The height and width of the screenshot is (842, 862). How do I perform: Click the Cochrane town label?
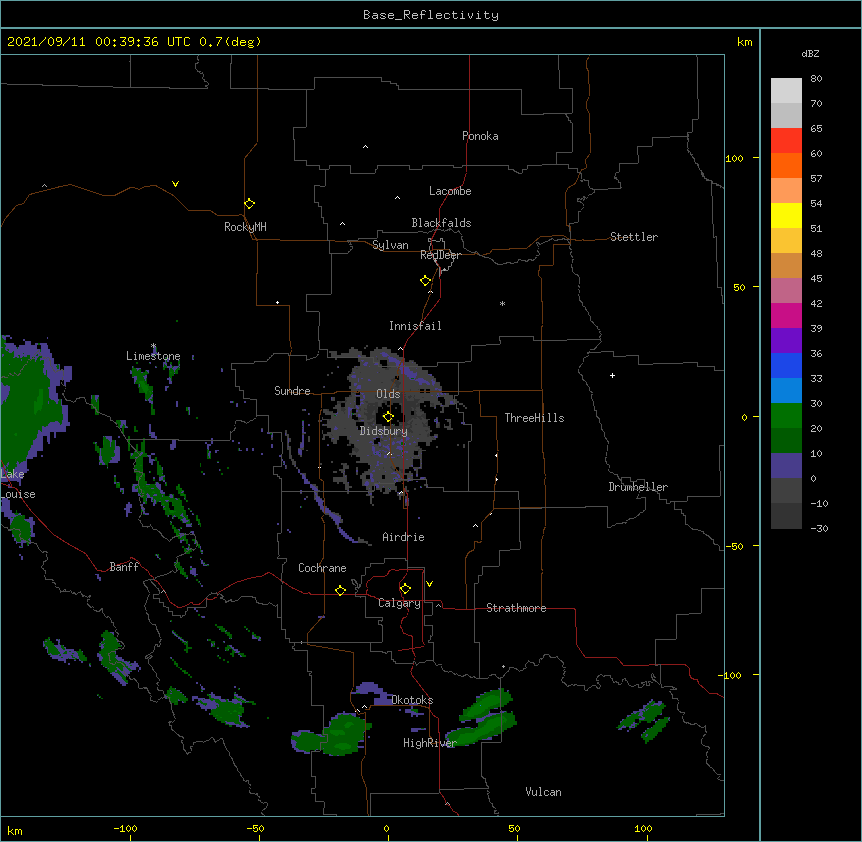[322, 568]
